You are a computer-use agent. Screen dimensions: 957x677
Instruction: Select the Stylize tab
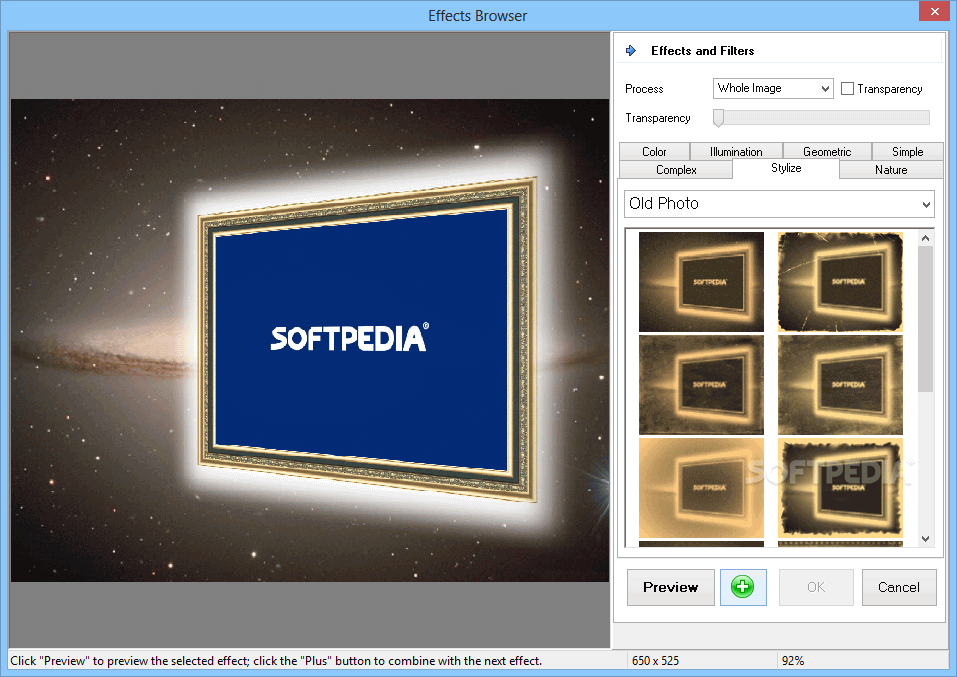(786, 168)
